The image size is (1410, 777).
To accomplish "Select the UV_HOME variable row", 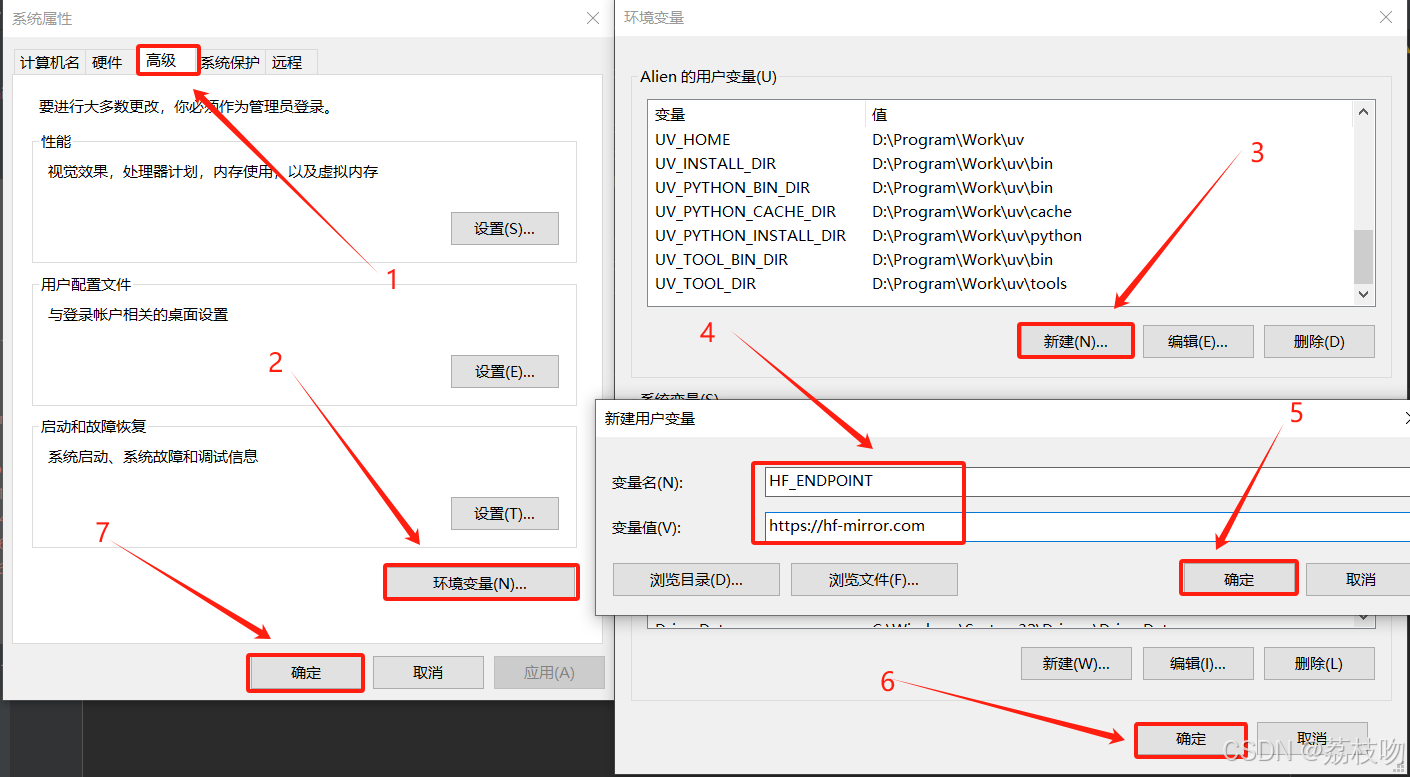I will tap(1000, 140).
